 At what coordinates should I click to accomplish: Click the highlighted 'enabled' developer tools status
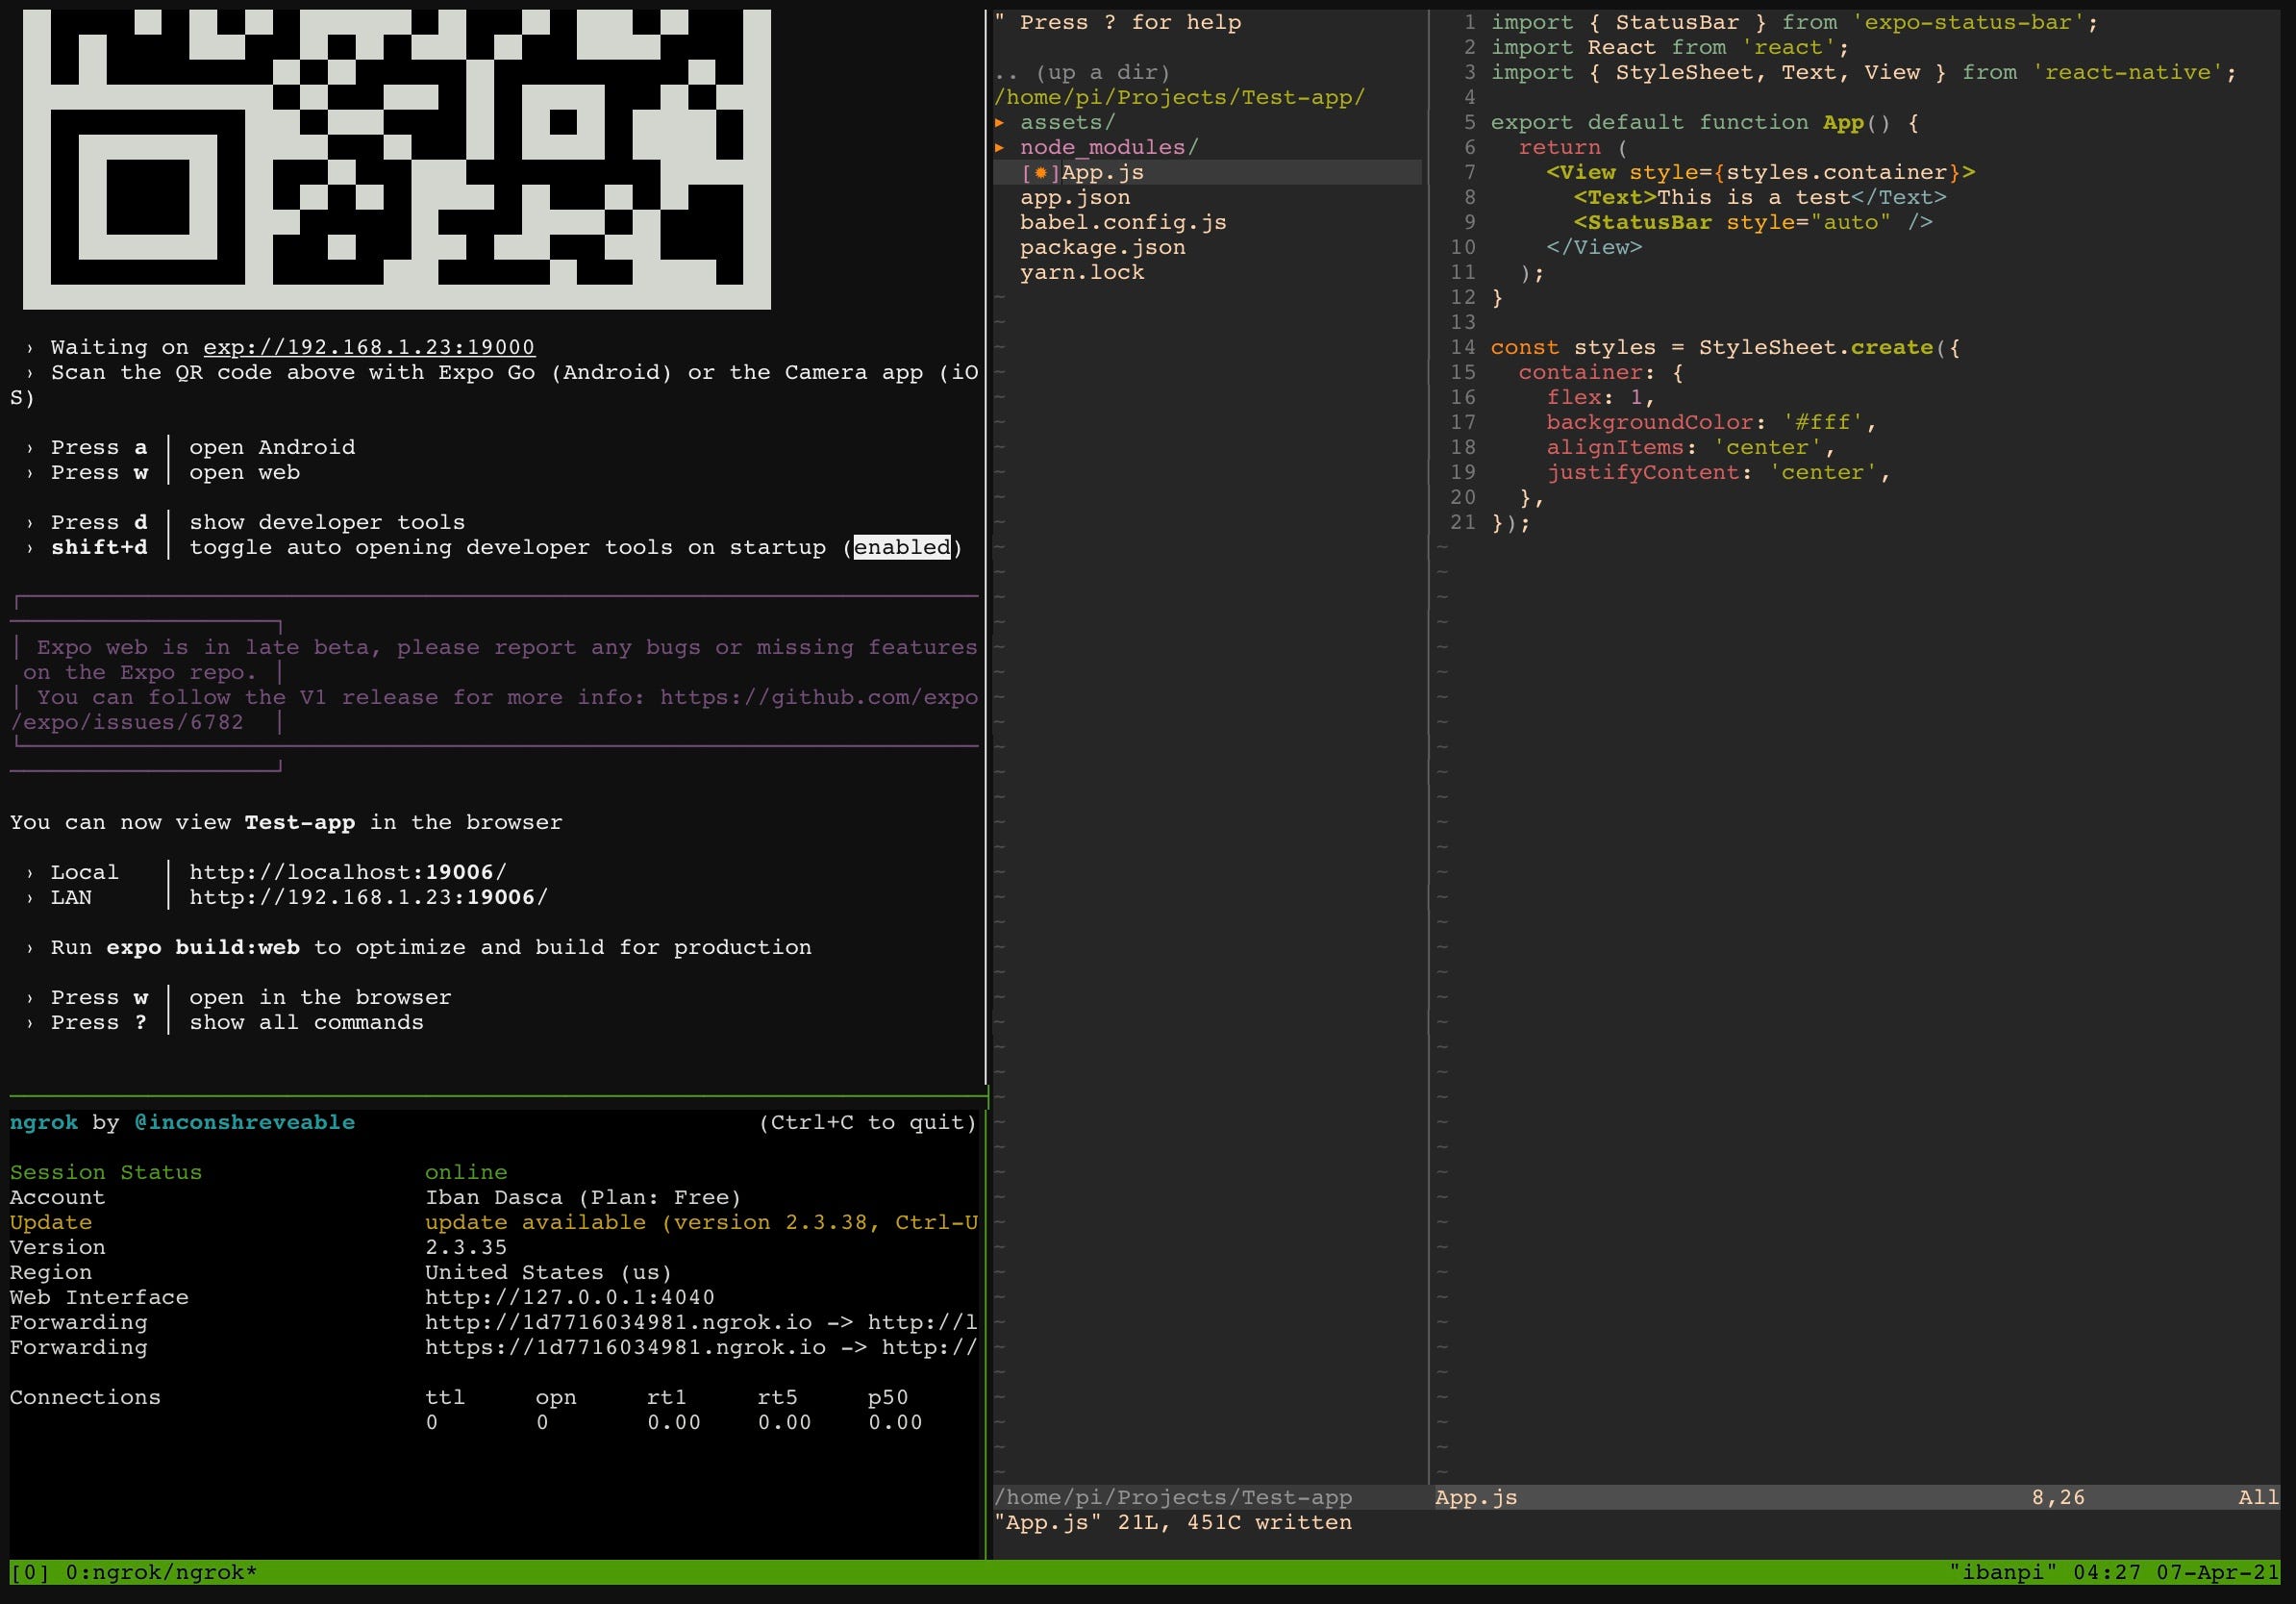click(x=901, y=547)
